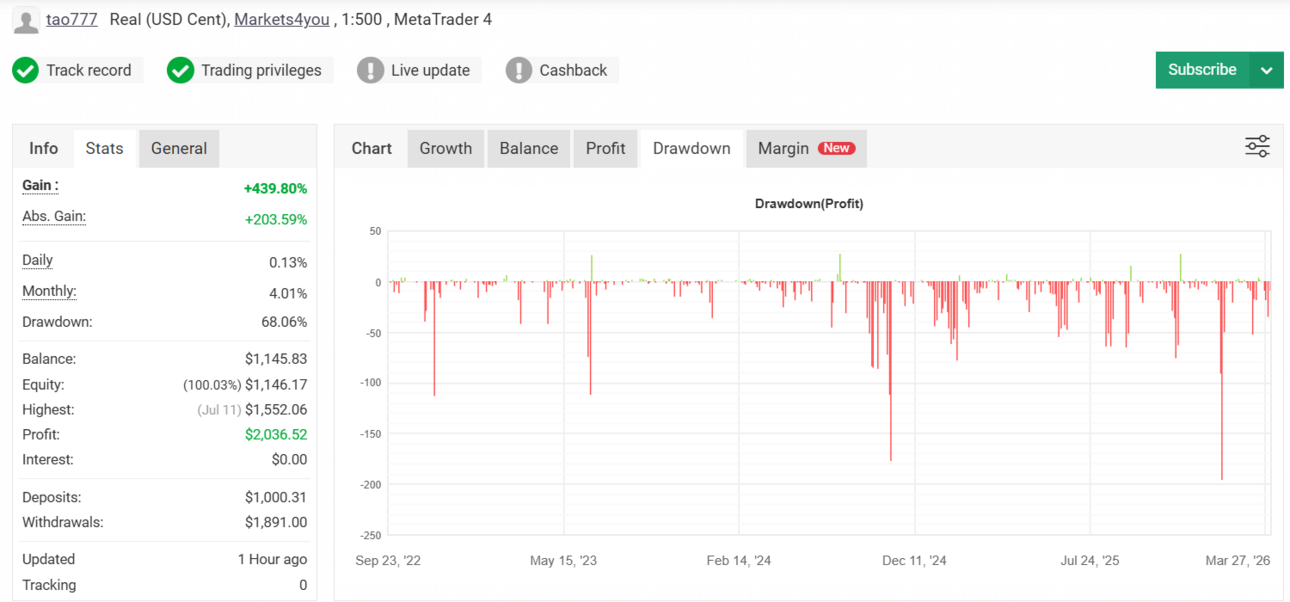Click the Trading privileges green checkmark icon
Screen dimensions: 1290x602
(x=180, y=70)
